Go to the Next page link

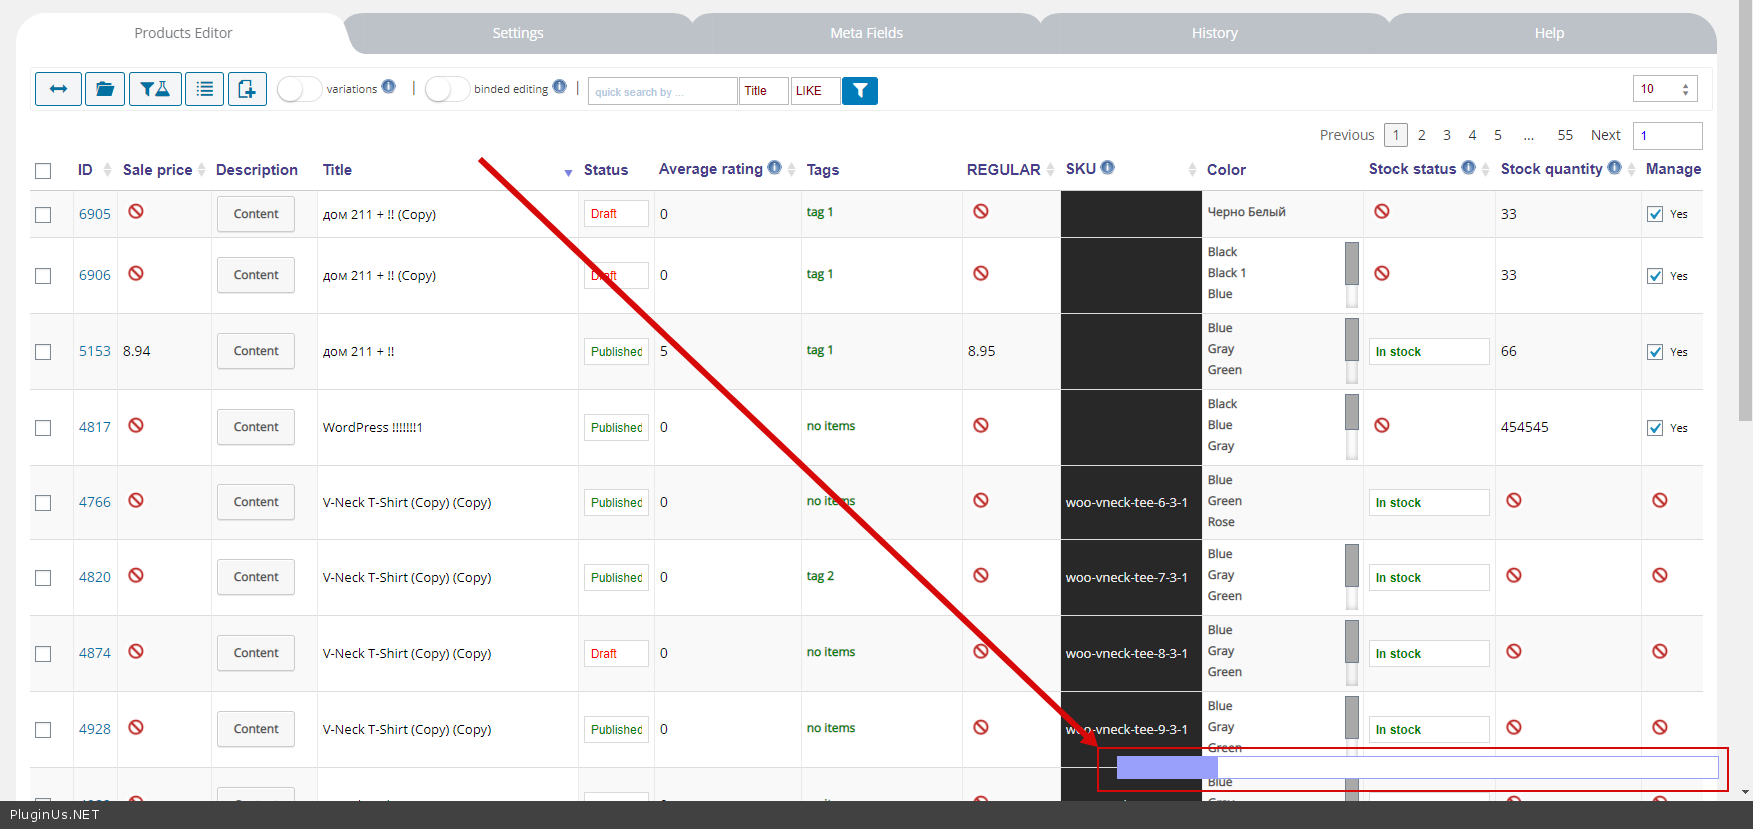(1605, 135)
